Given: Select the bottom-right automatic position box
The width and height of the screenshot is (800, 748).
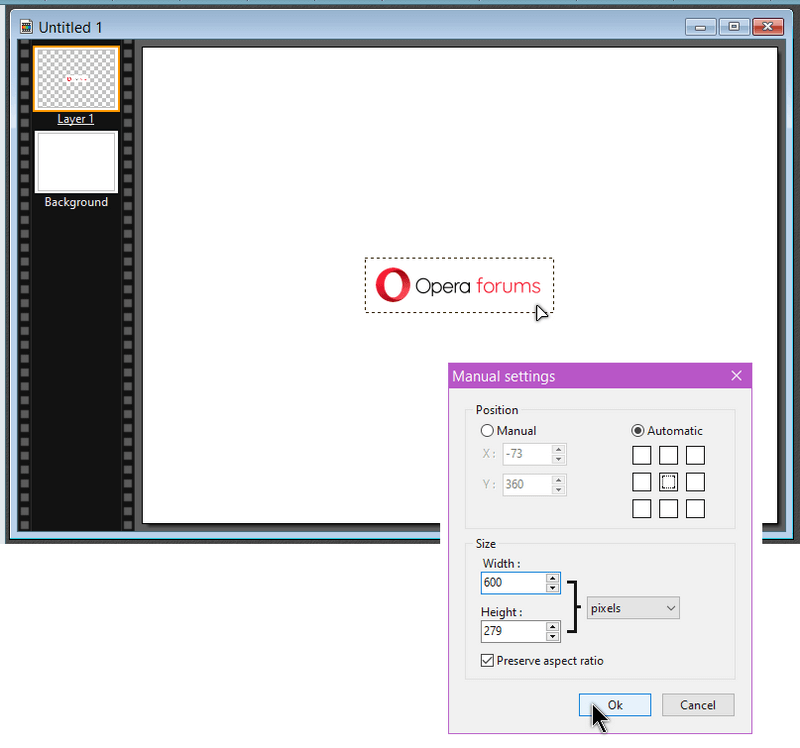Looking at the screenshot, I should (695, 509).
